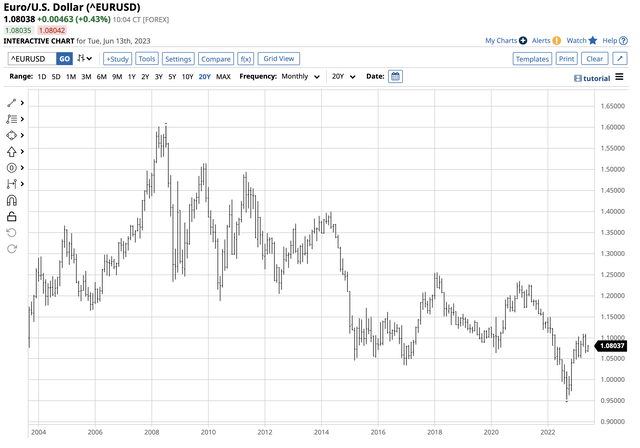Screen dimensions: 640x448
Task: Open the Watch link
Action: [576, 40]
